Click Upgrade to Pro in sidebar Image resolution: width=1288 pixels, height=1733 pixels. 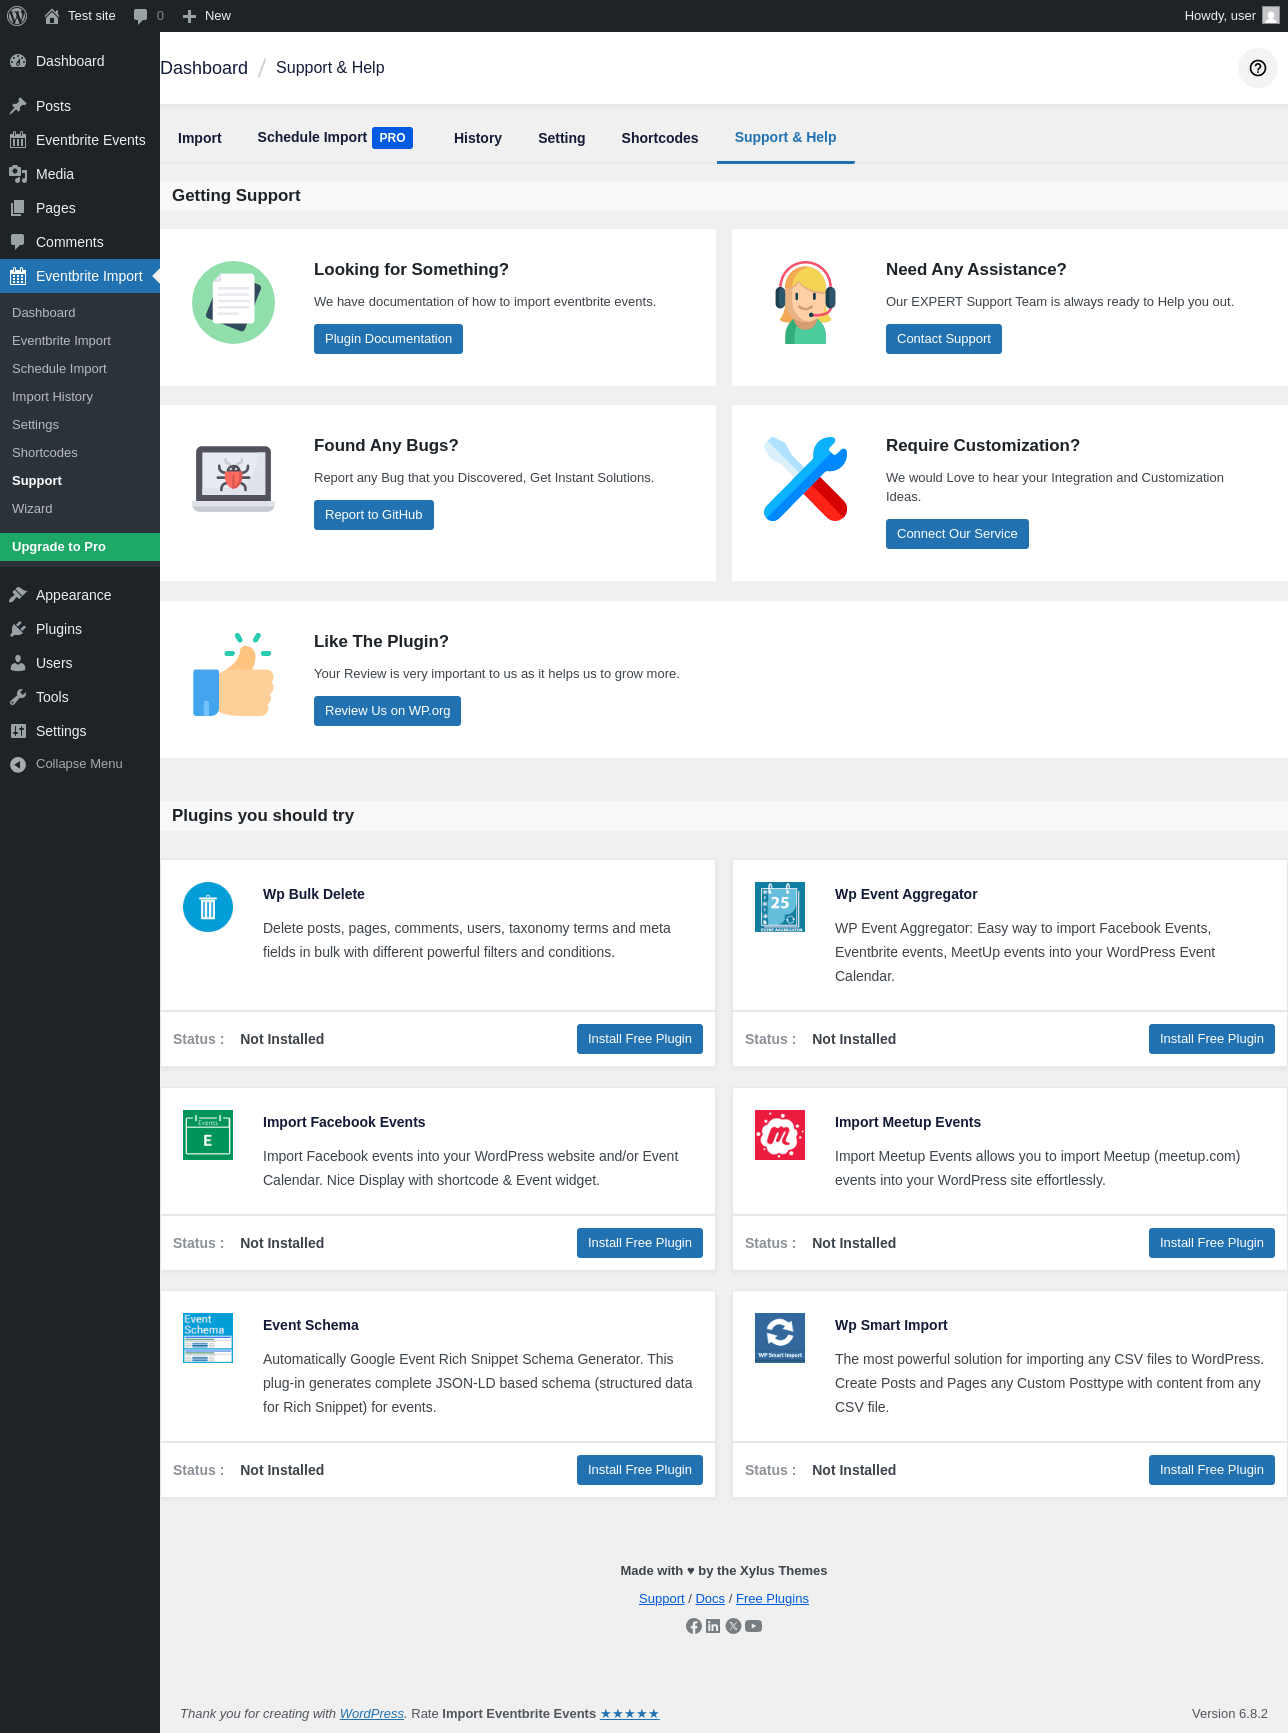[80, 547]
